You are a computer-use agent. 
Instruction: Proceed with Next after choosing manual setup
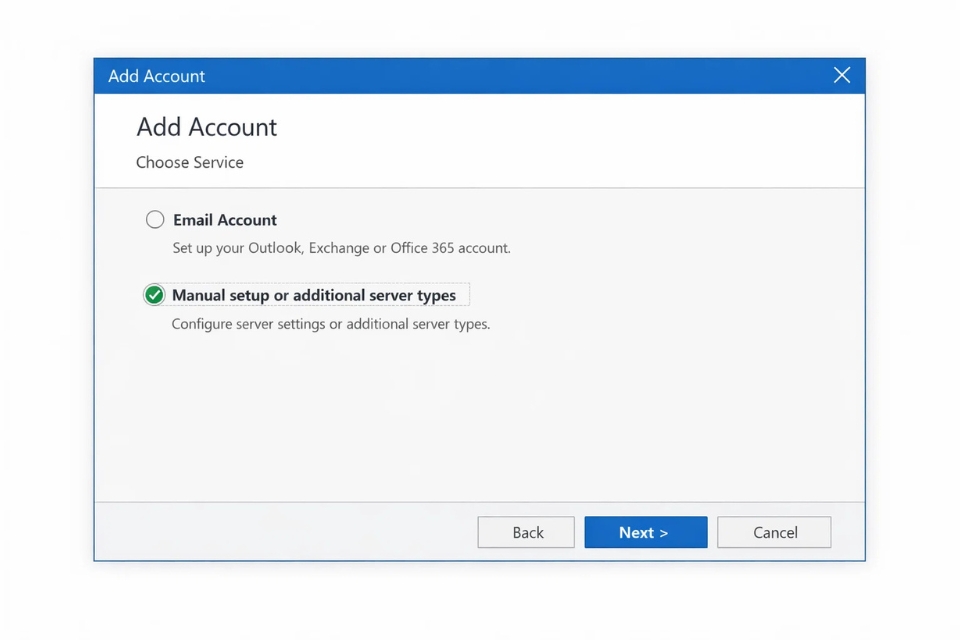tap(645, 532)
